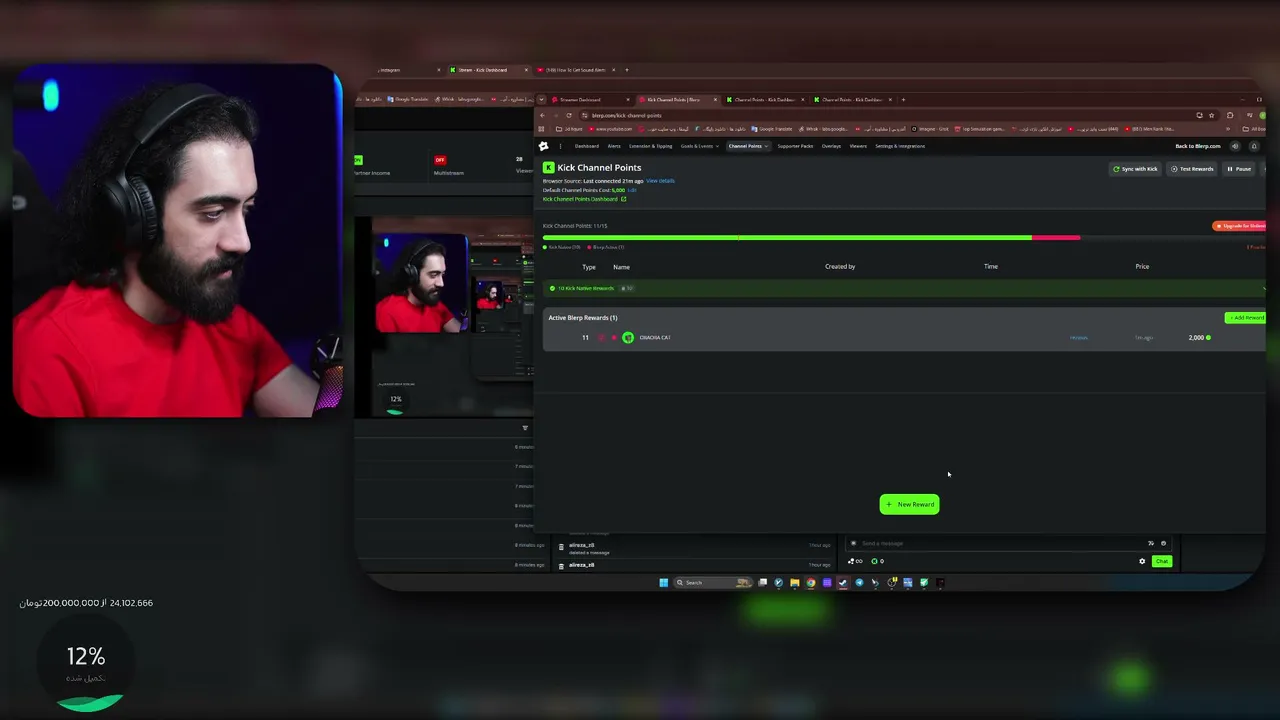Click the Upgrade for Unlimited button

point(1240,226)
